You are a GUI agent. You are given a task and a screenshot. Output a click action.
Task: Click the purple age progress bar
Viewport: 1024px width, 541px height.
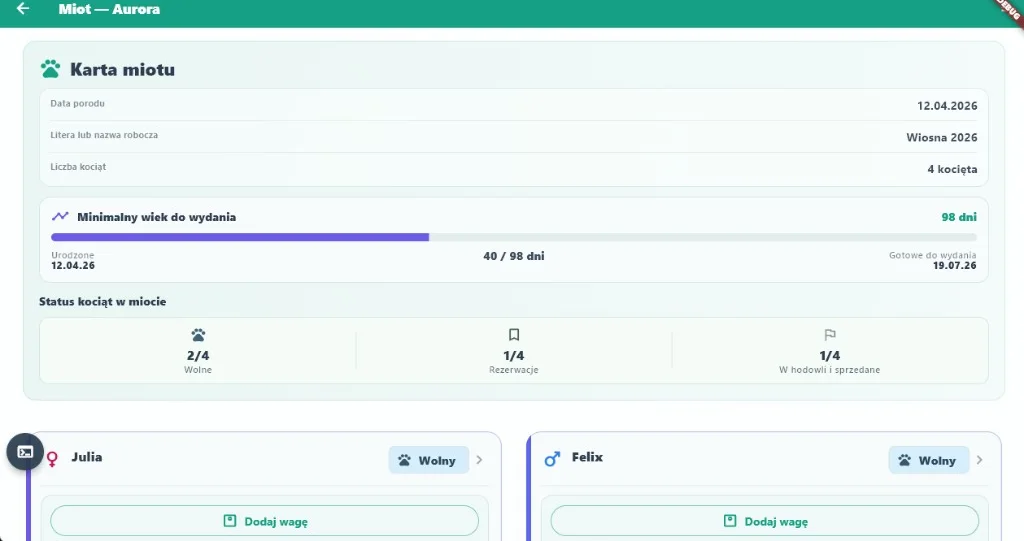pyautogui.click(x=240, y=237)
